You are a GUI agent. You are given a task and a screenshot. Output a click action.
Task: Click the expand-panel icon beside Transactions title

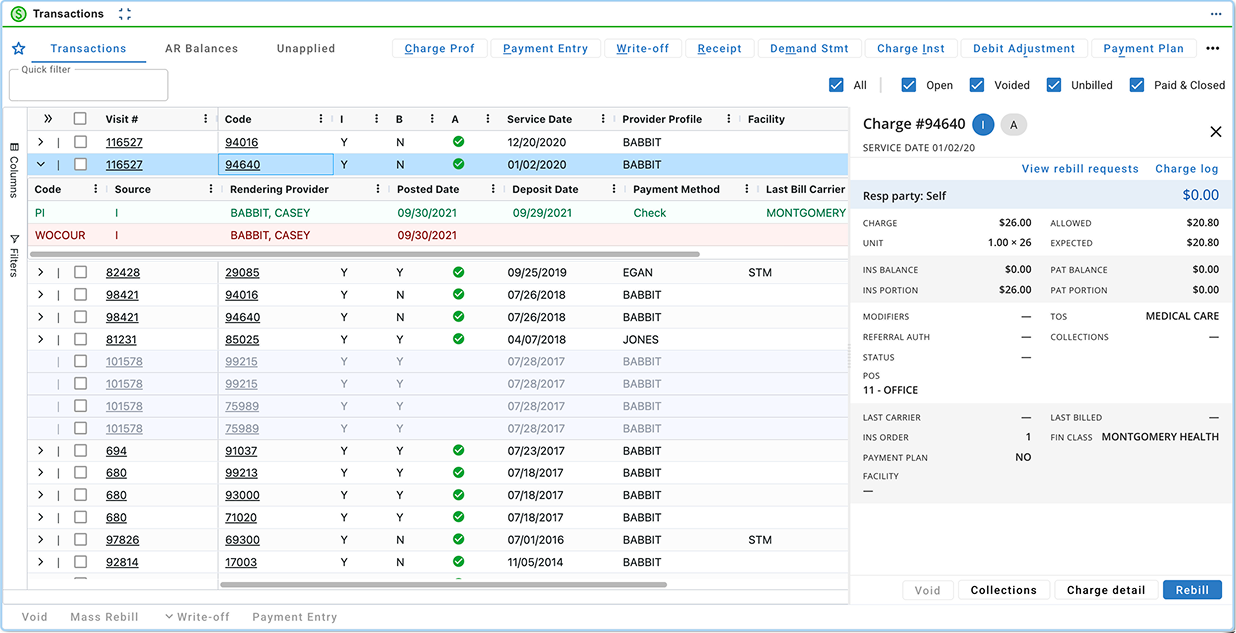(125, 14)
